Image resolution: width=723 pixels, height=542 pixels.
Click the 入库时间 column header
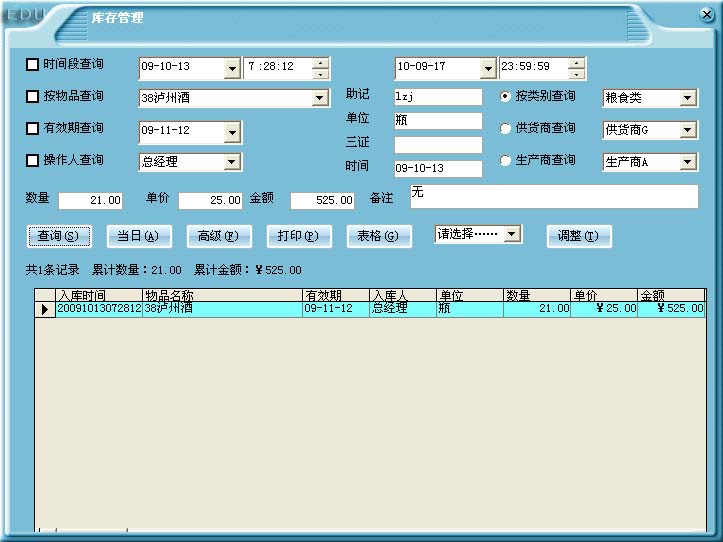[x=99, y=295]
